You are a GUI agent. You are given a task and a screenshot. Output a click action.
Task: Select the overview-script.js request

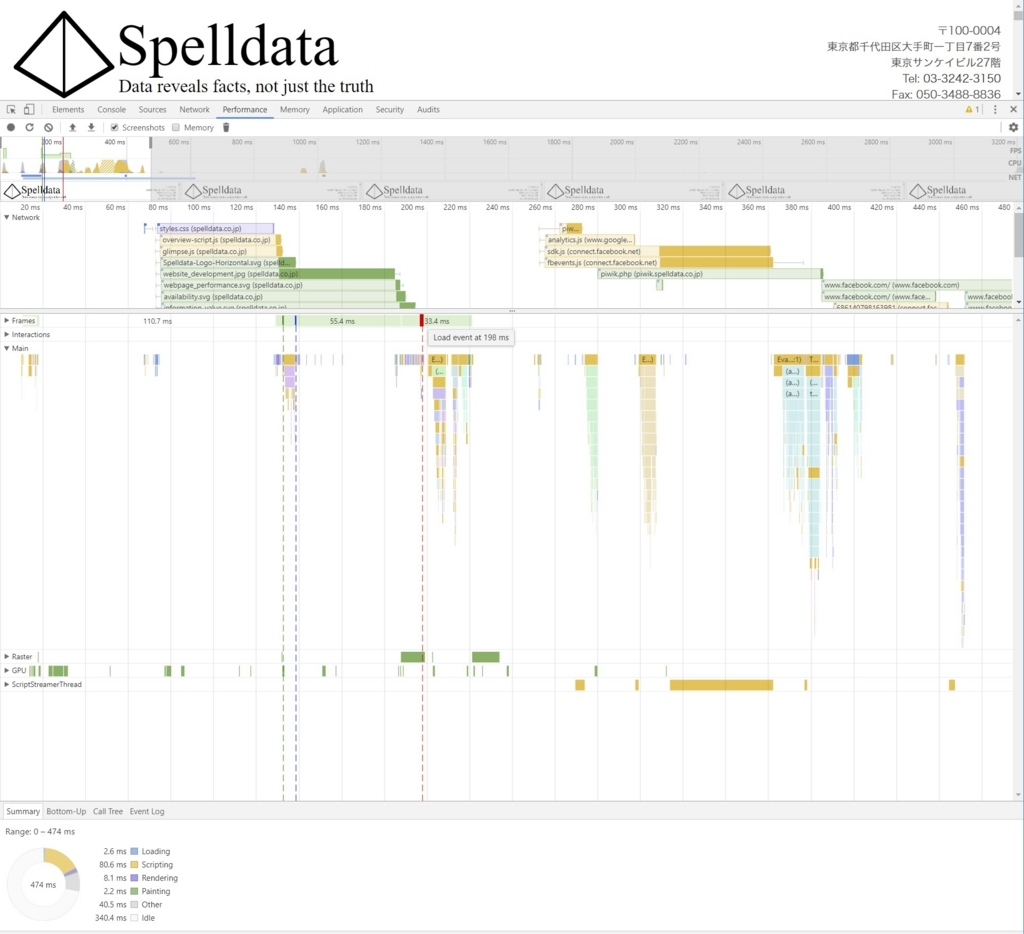[x=221, y=240]
